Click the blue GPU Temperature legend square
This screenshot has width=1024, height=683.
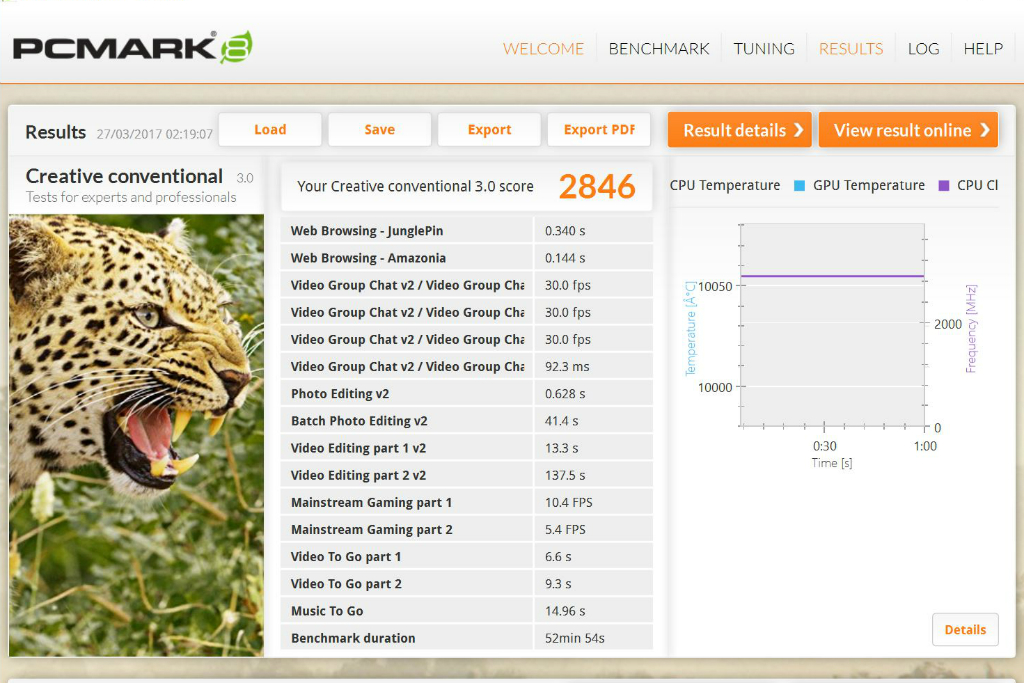pyautogui.click(x=799, y=186)
